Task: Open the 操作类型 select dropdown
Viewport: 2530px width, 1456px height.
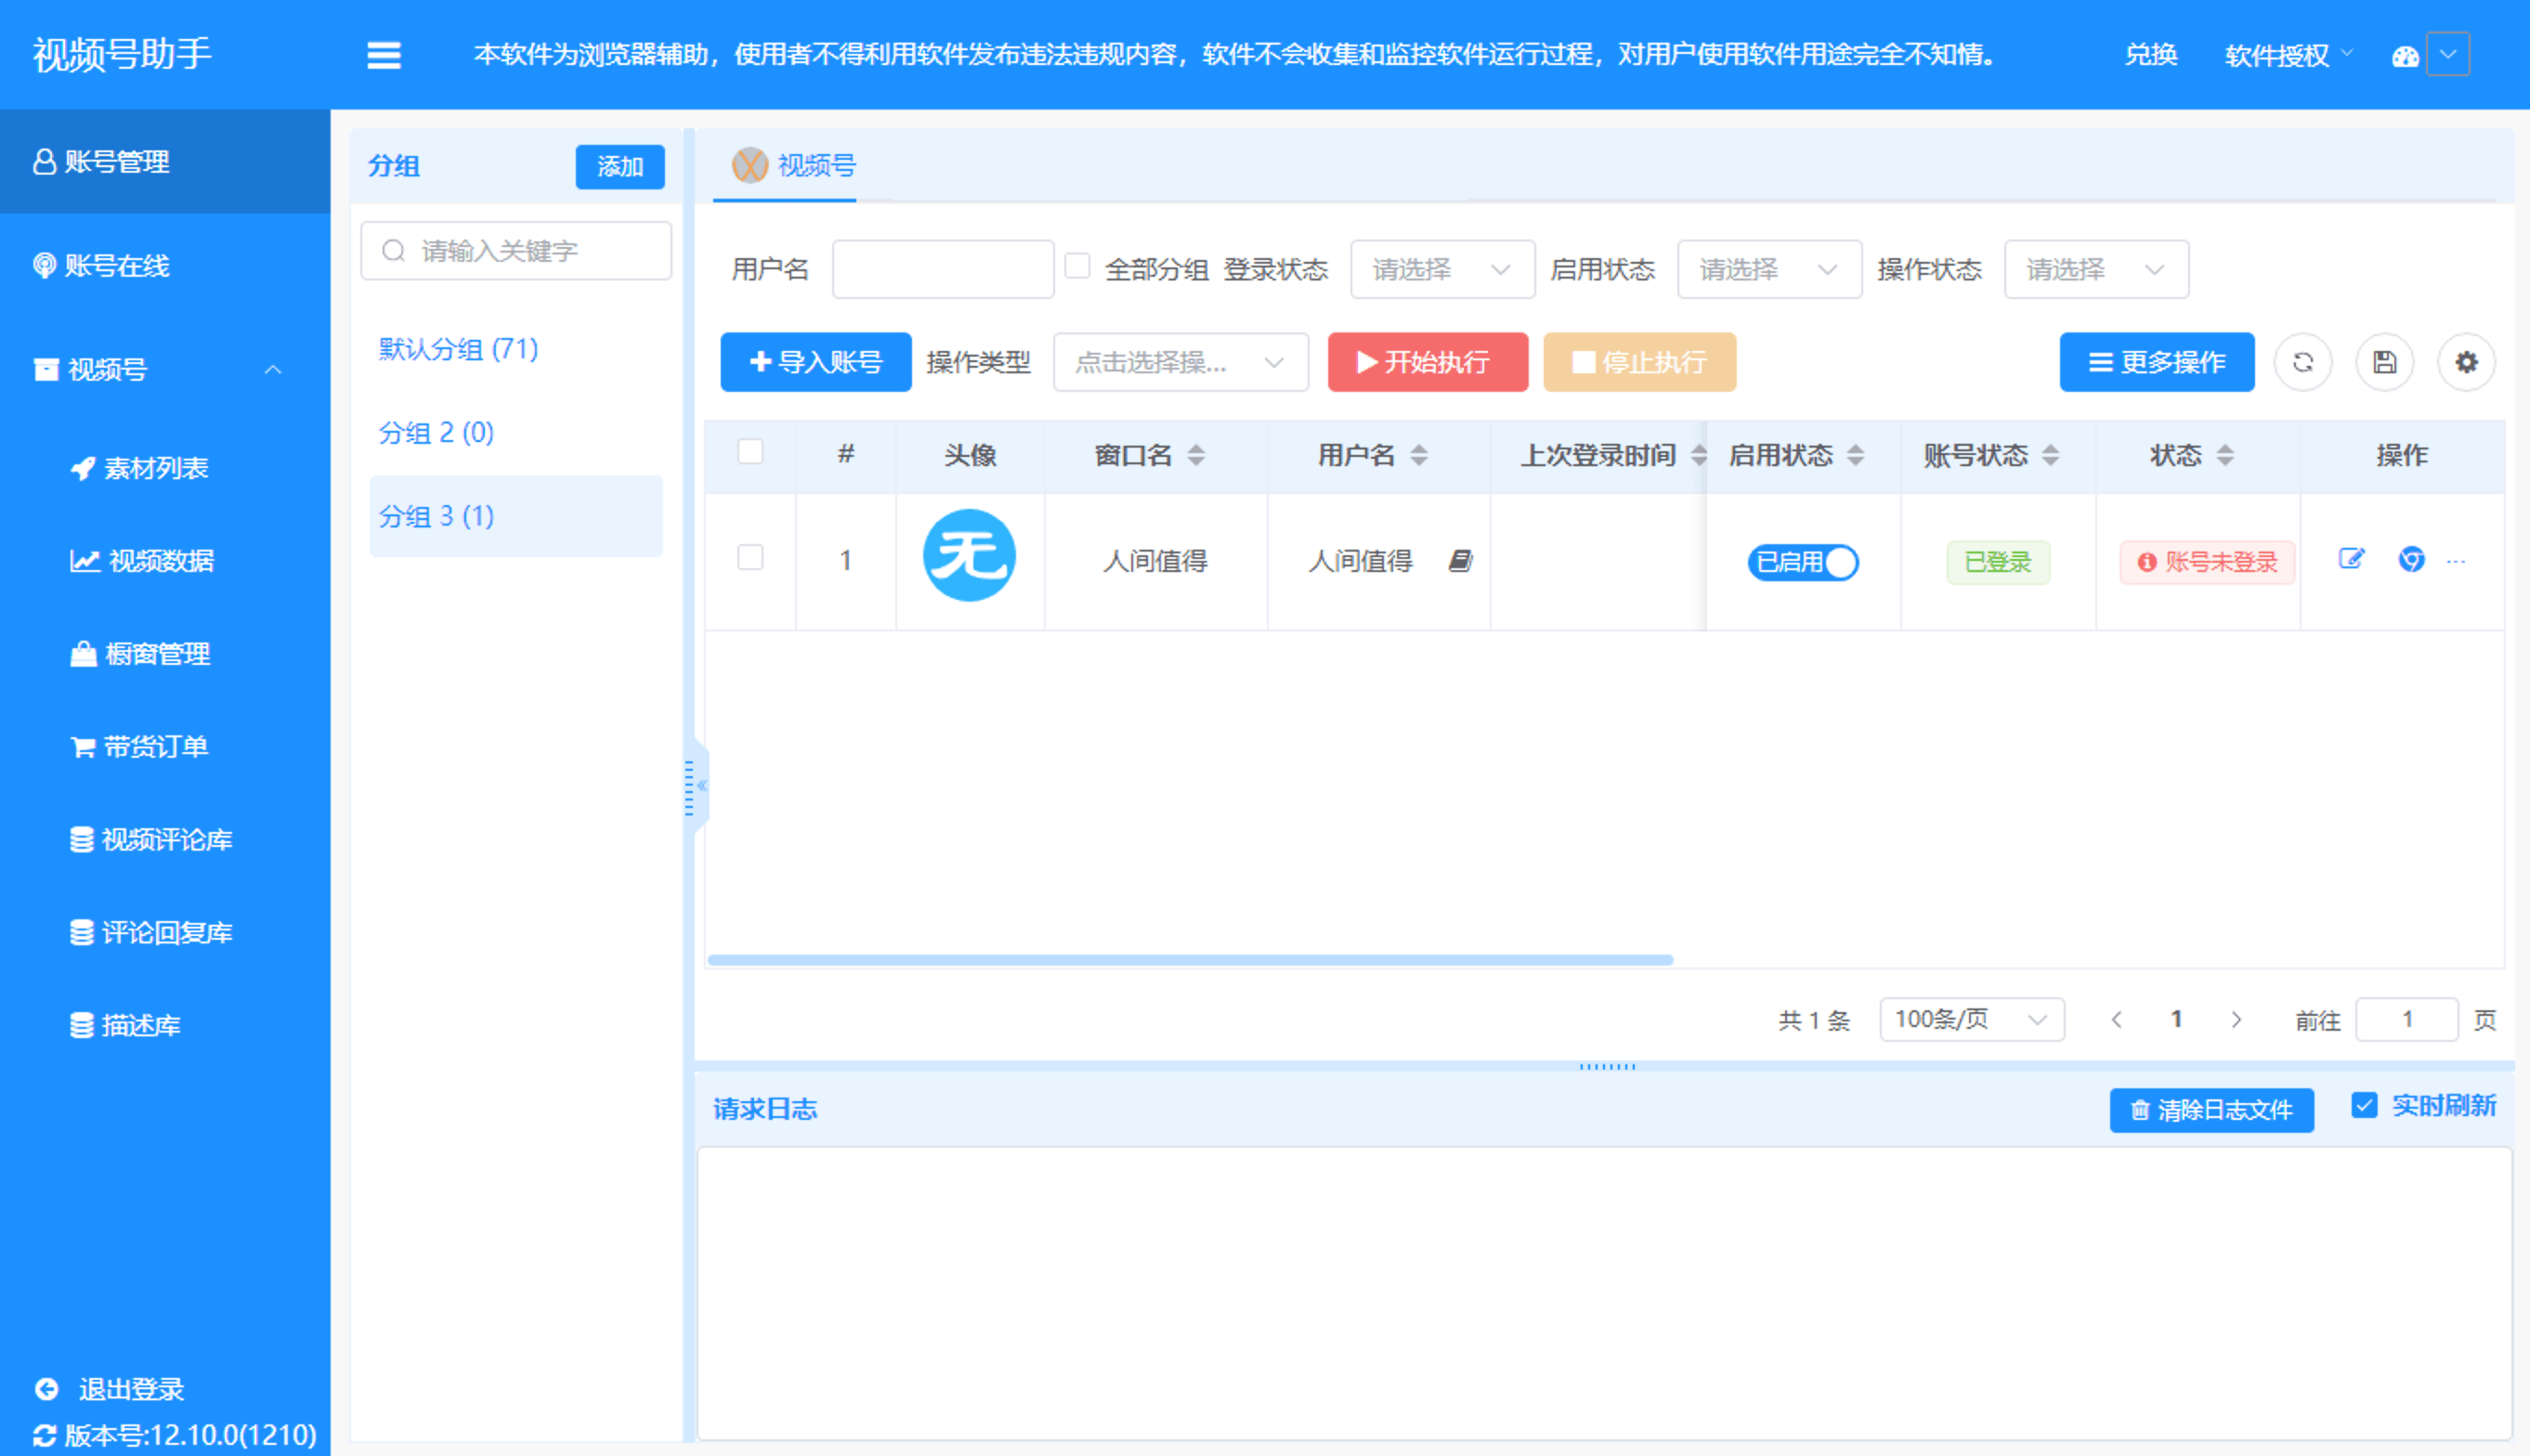Action: coord(1180,362)
